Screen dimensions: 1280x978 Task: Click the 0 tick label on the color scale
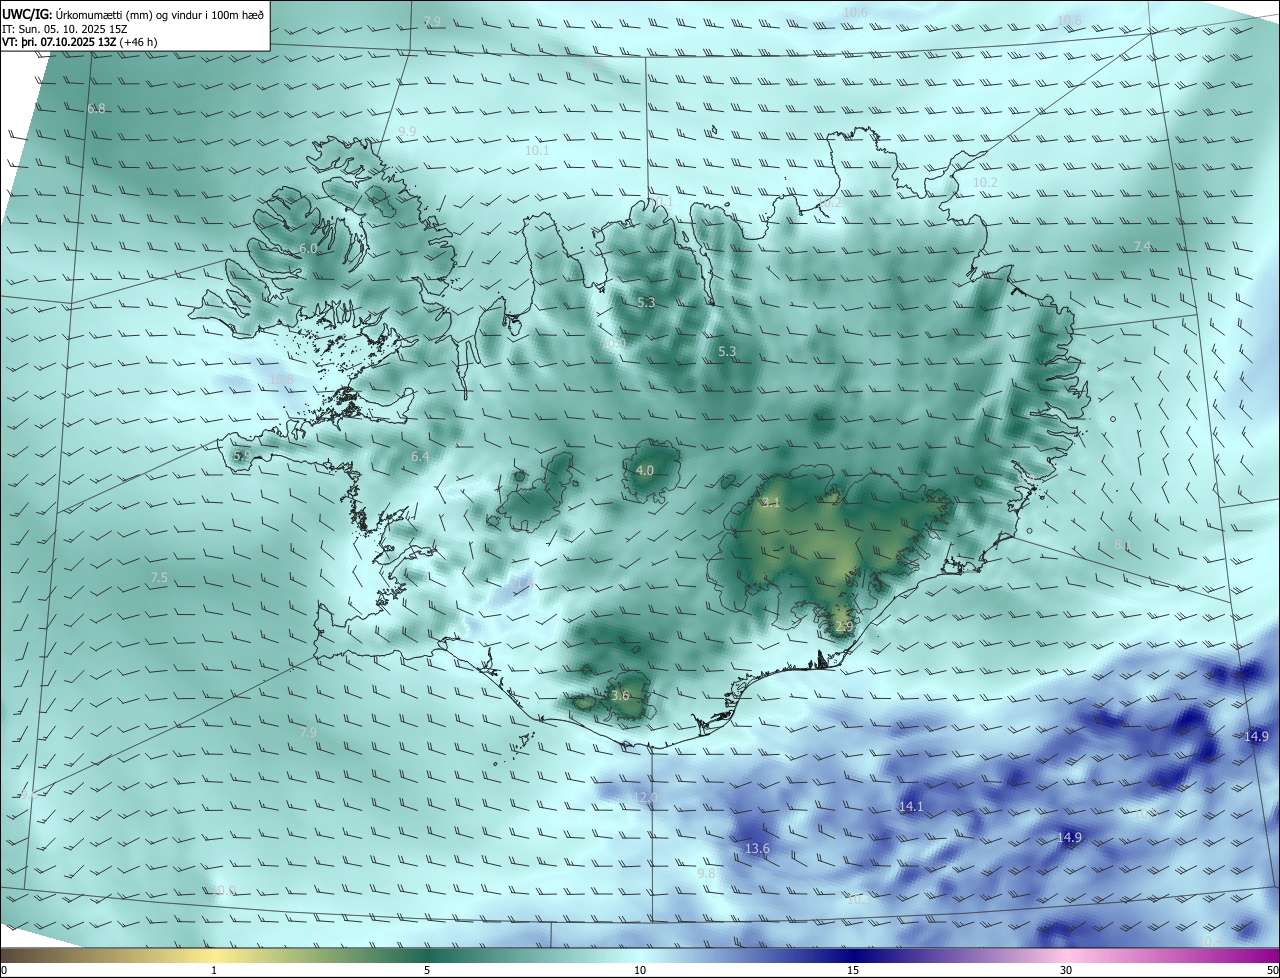tap(4, 970)
